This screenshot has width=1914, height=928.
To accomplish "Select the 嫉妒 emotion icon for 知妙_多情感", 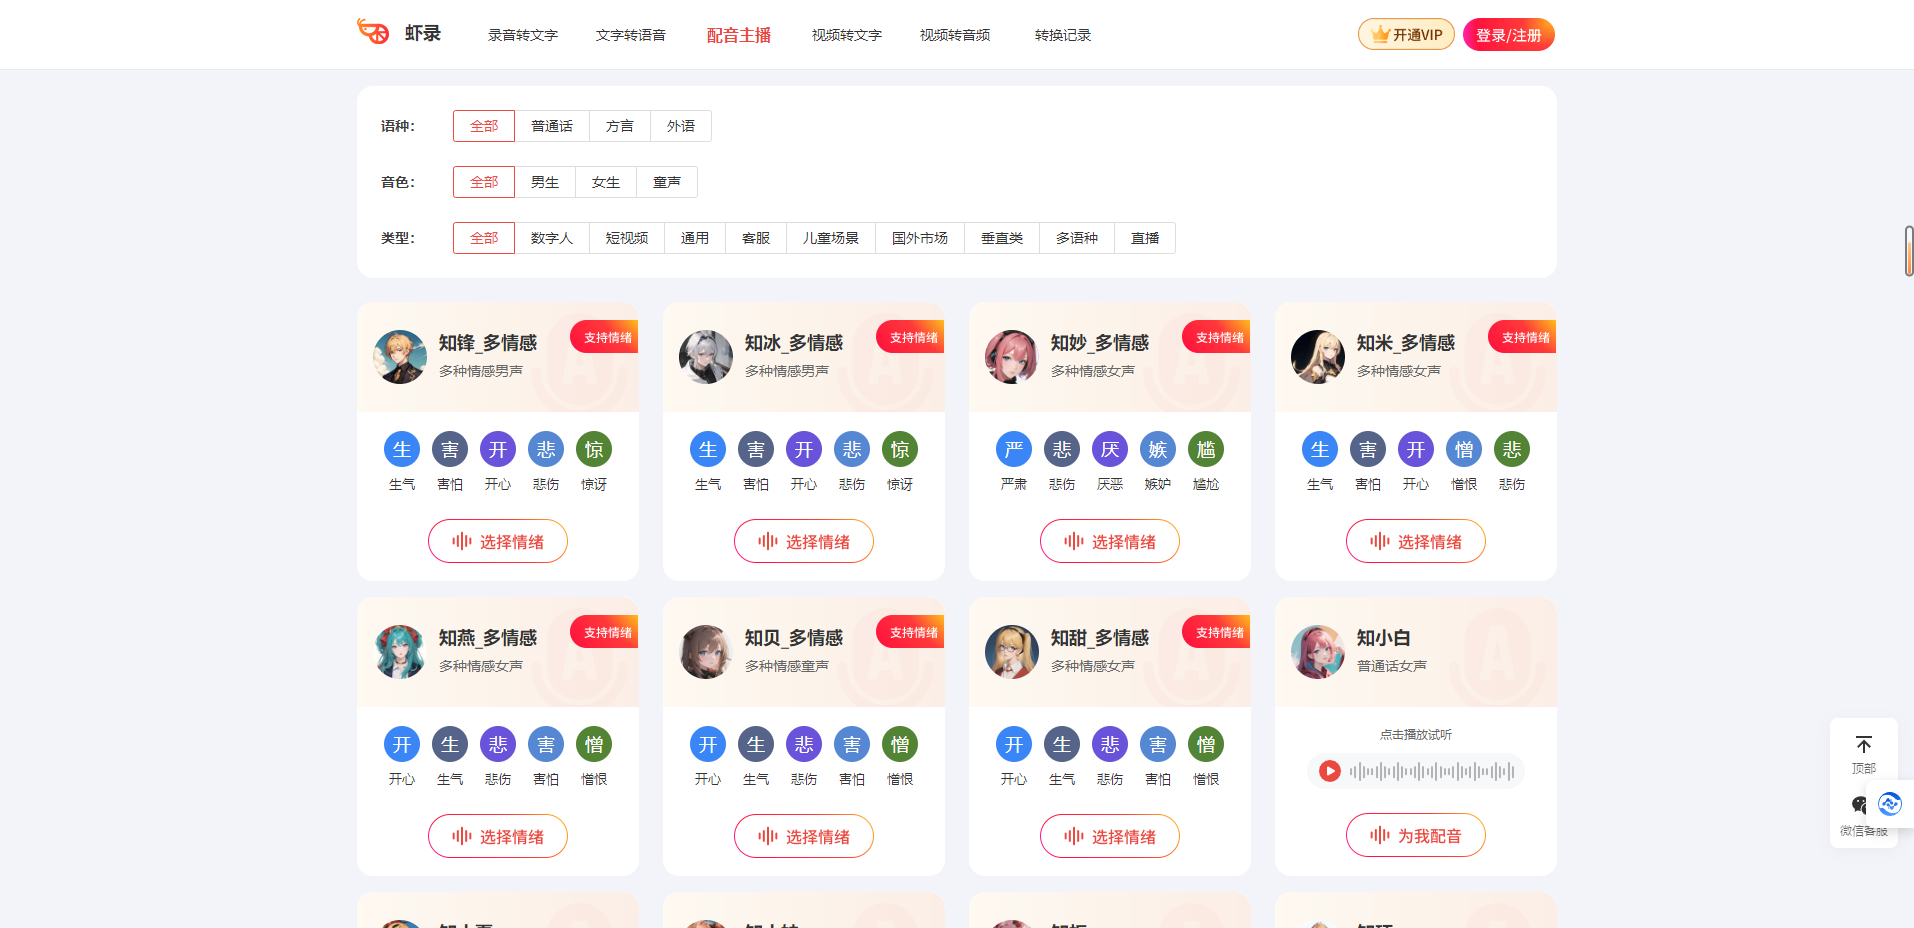I will pyautogui.click(x=1158, y=450).
